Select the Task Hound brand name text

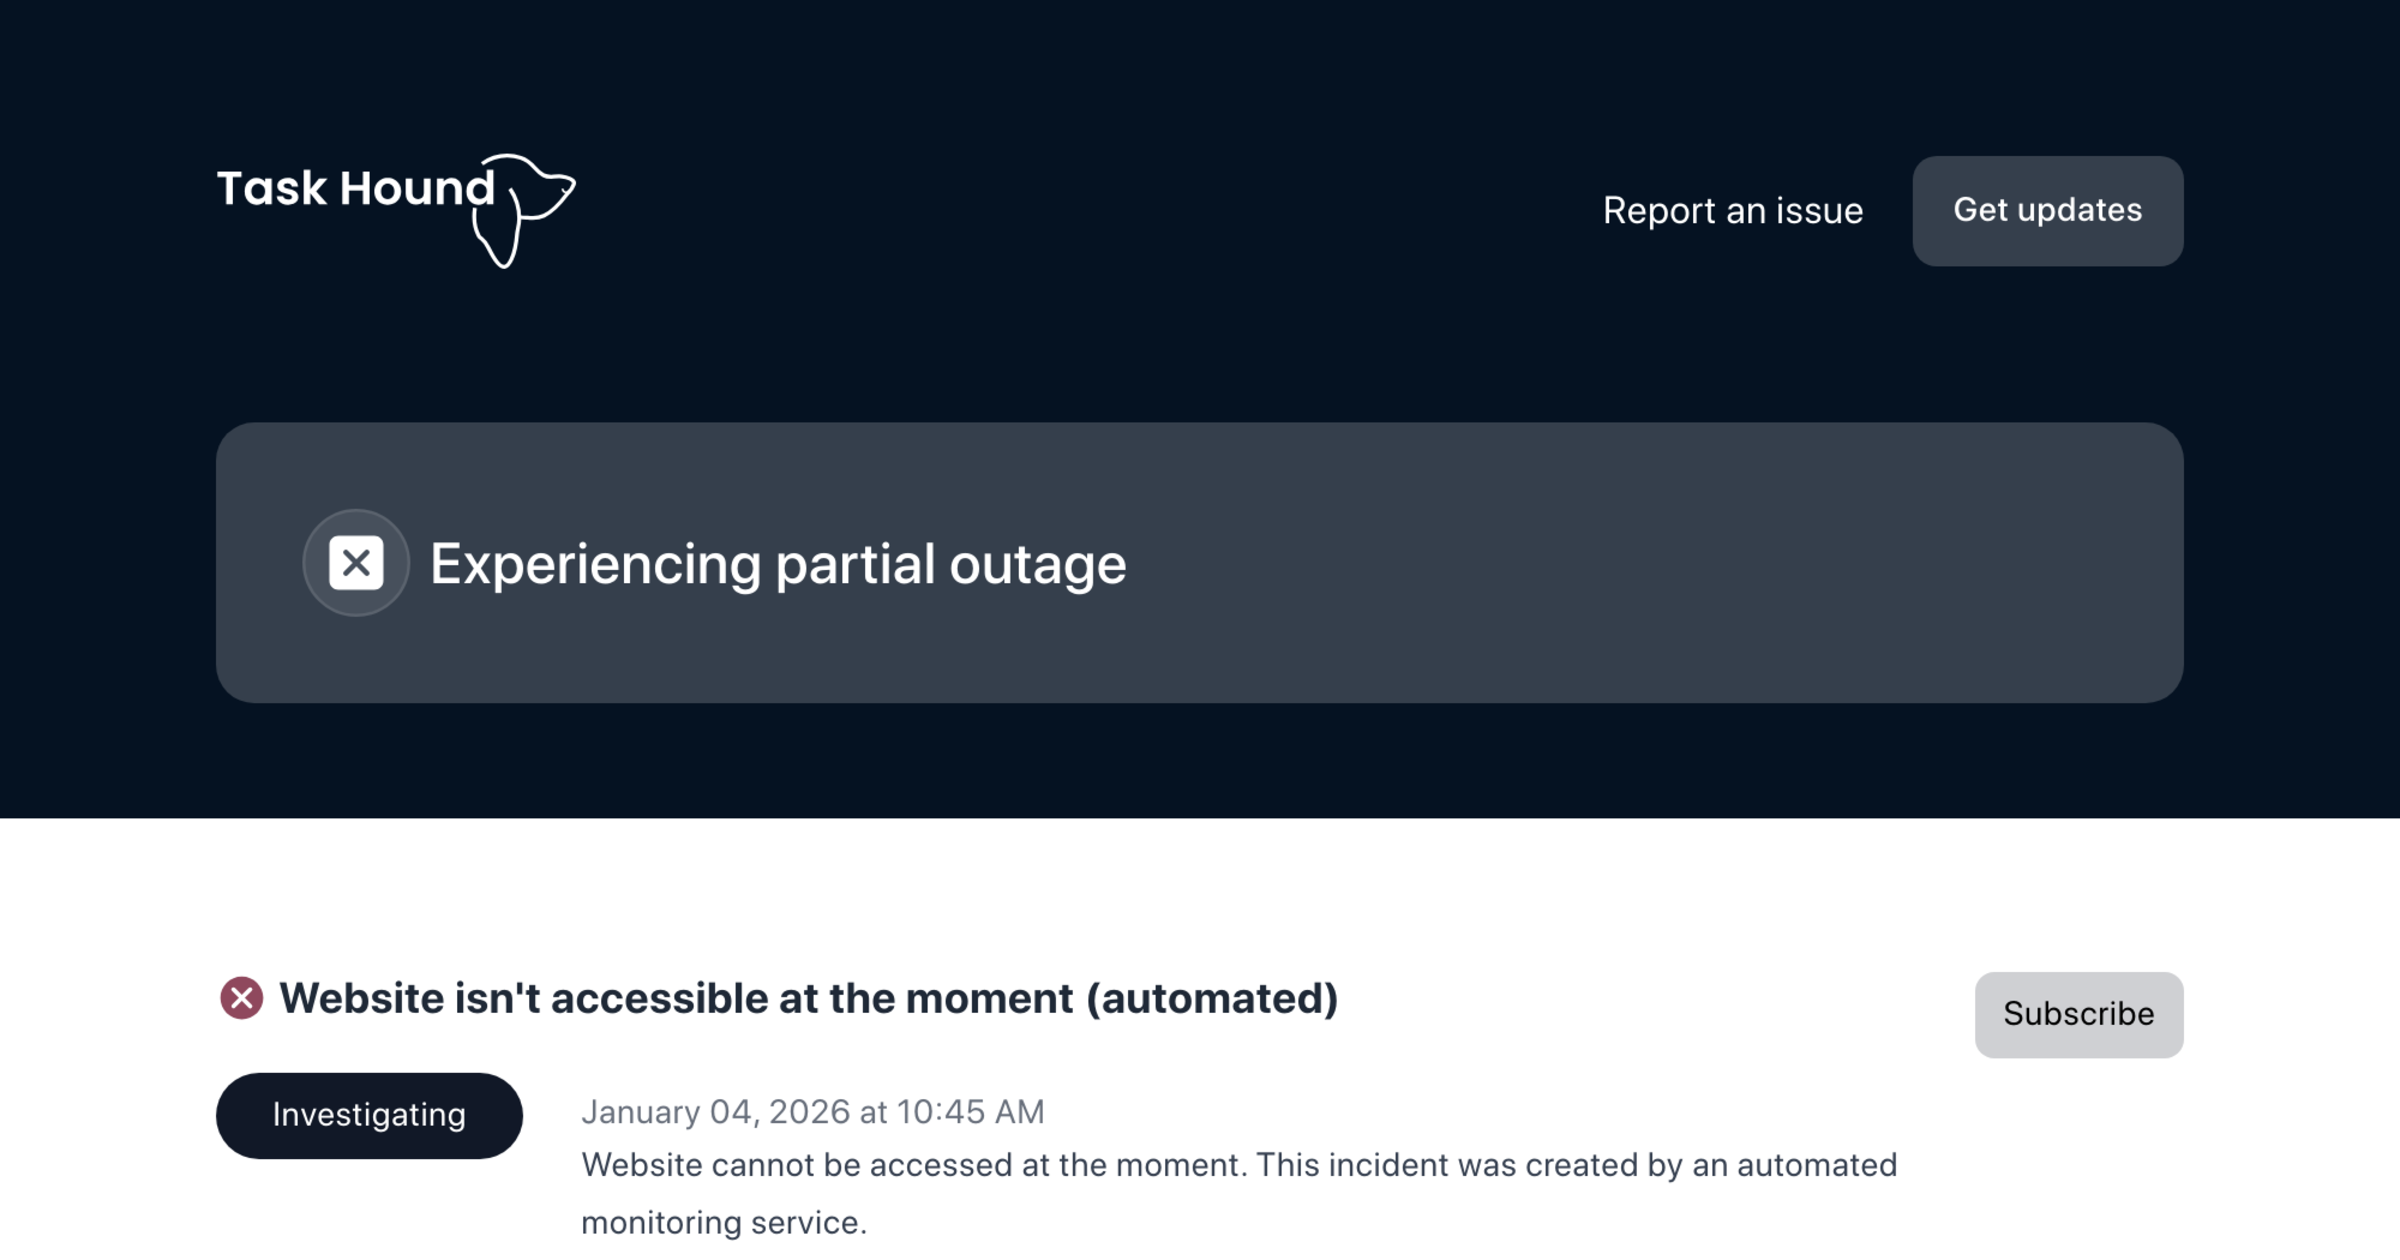click(x=355, y=188)
